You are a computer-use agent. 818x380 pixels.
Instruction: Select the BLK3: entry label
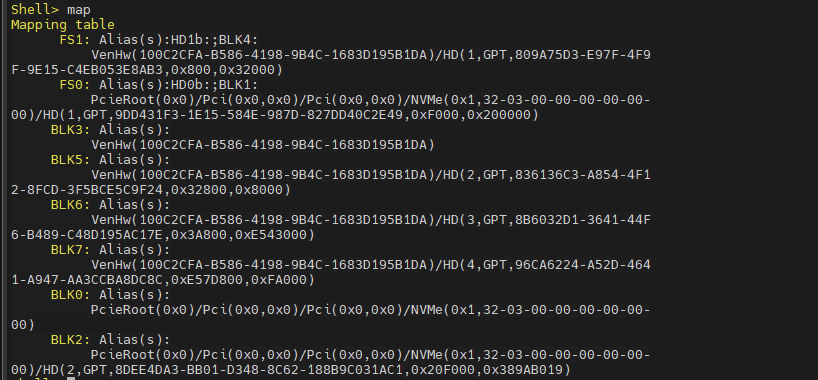[x=71, y=130]
